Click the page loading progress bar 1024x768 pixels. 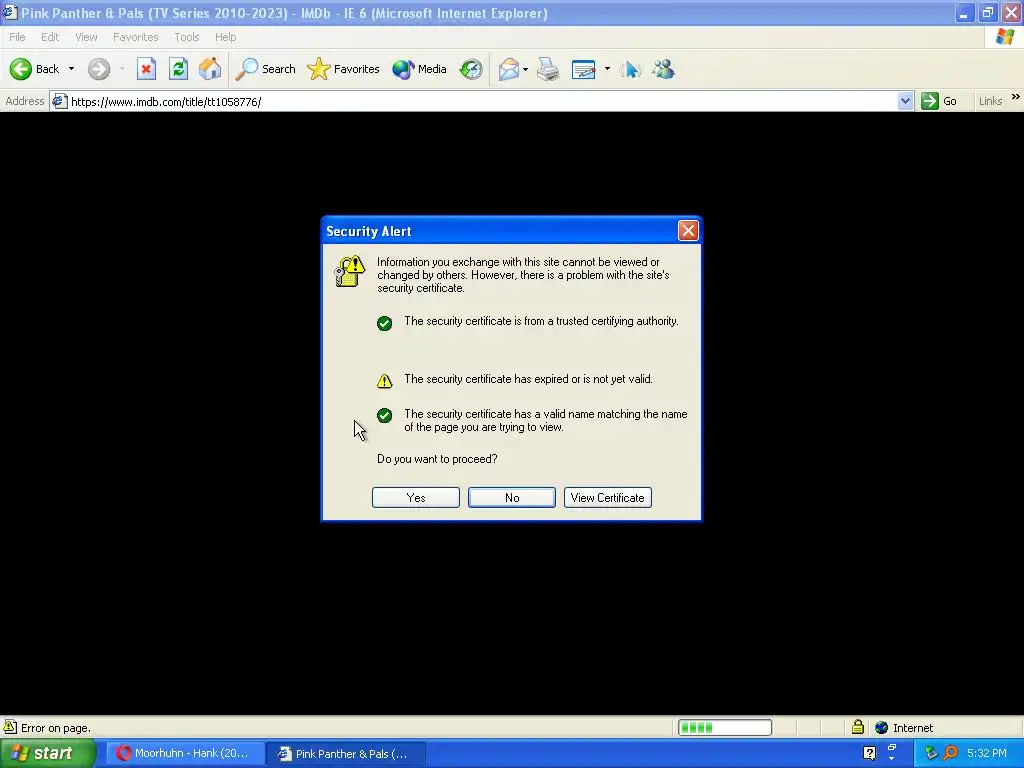coord(725,728)
